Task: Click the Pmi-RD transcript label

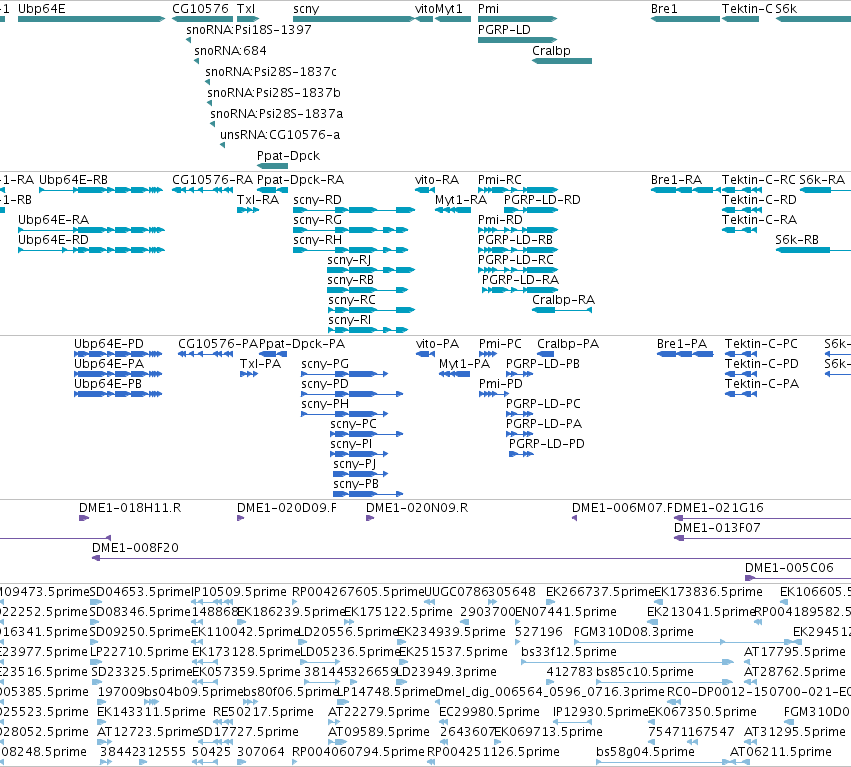Action: coord(500,220)
